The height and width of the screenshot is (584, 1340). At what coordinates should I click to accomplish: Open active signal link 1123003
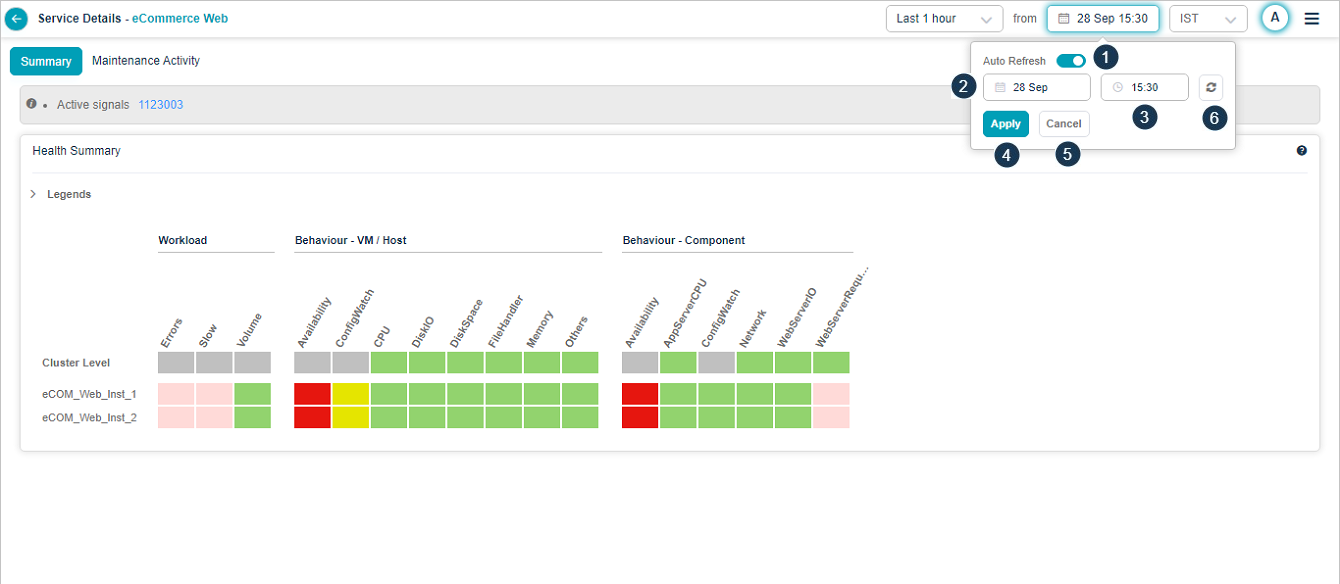point(160,105)
